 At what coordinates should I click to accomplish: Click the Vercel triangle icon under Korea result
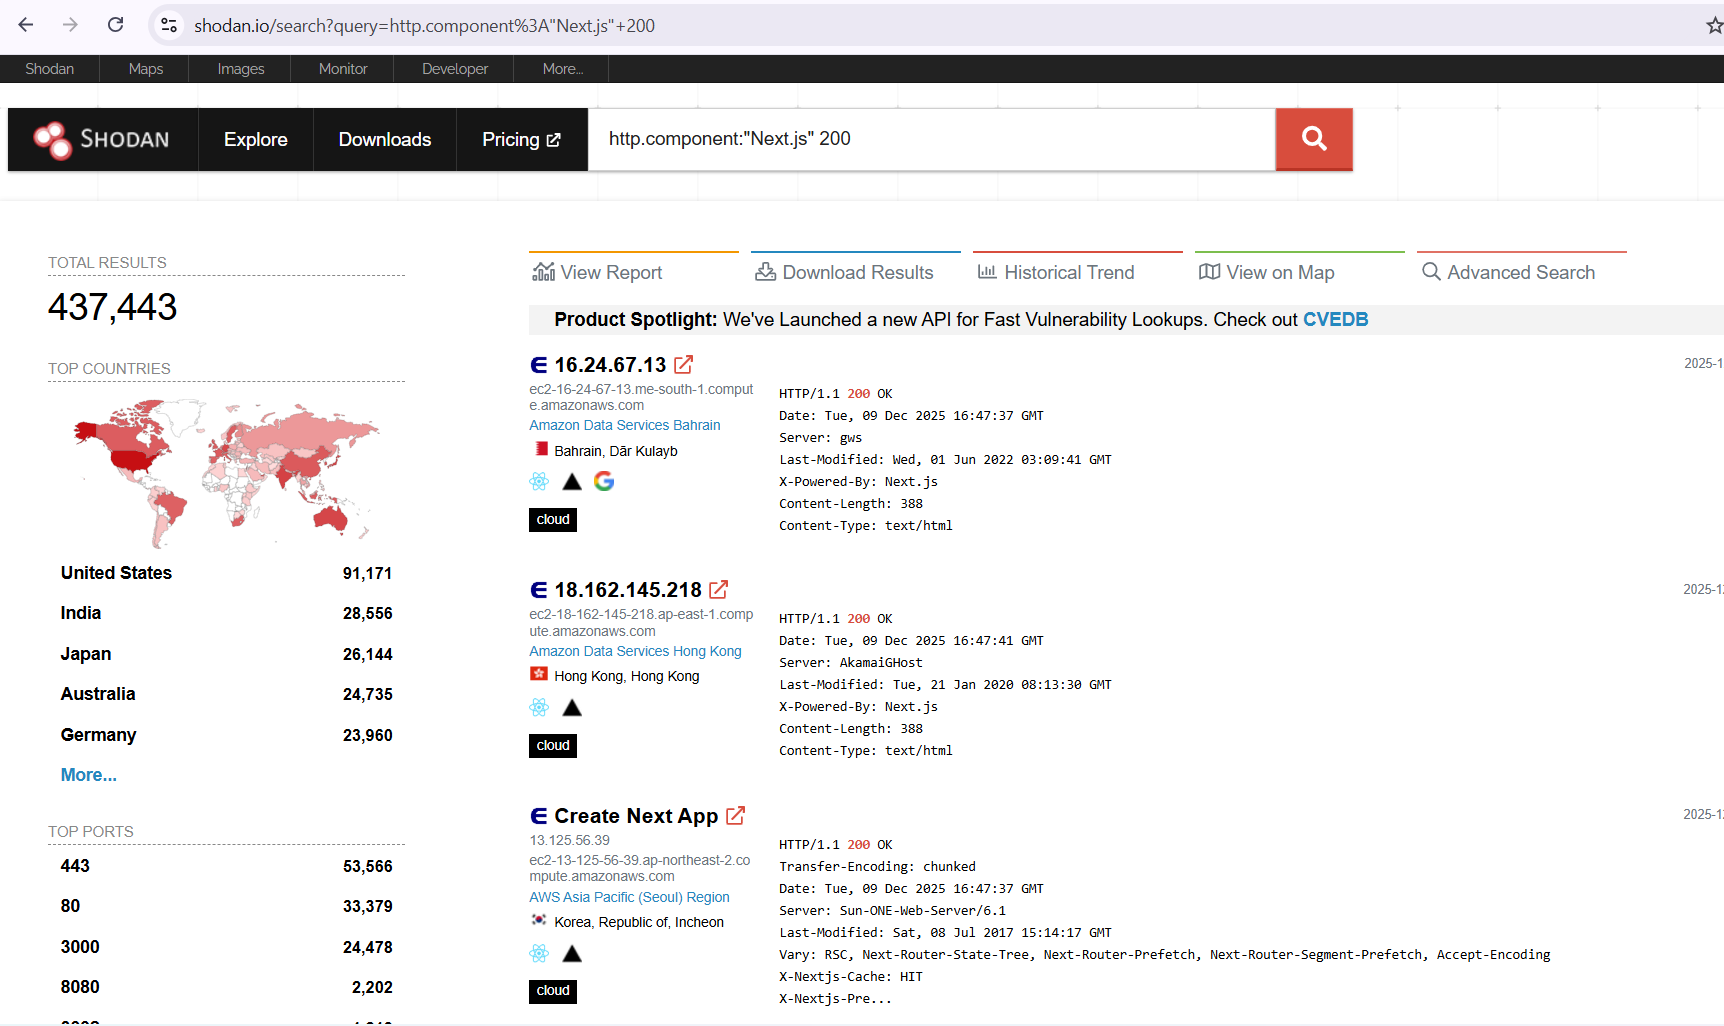tap(572, 954)
